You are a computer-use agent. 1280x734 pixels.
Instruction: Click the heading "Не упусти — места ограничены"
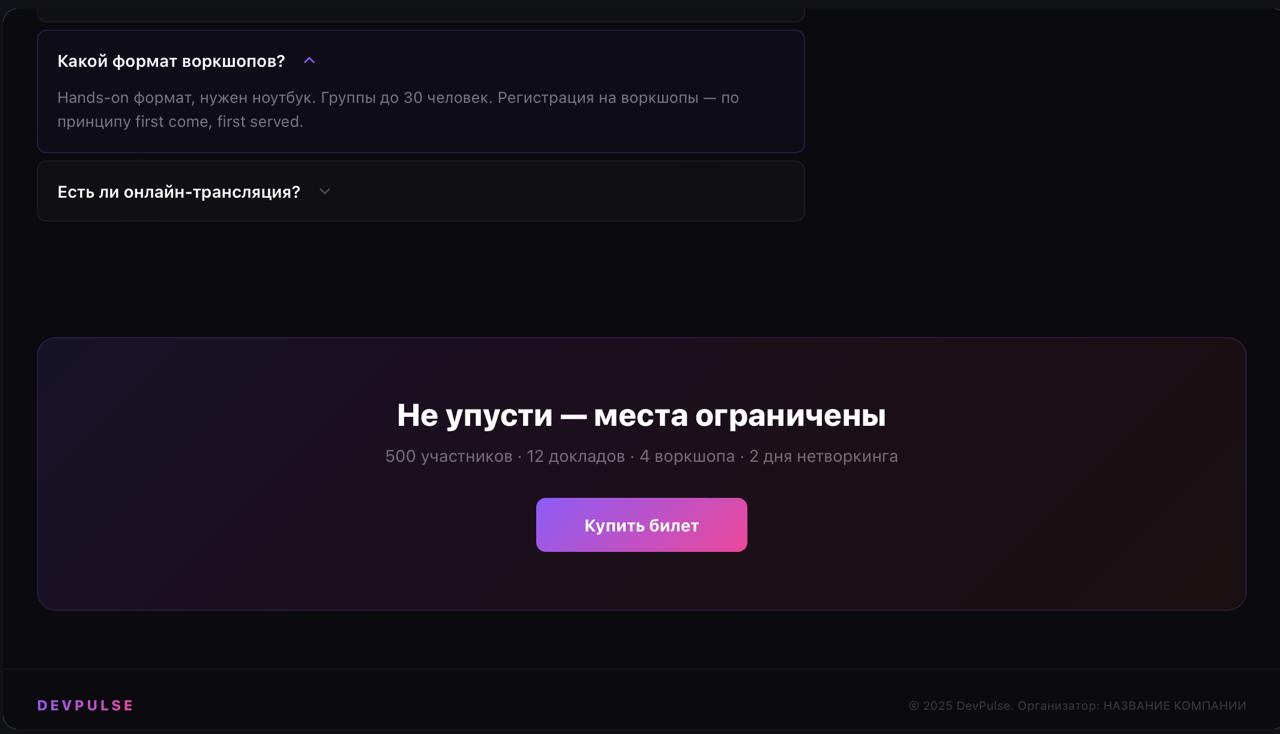click(641, 415)
